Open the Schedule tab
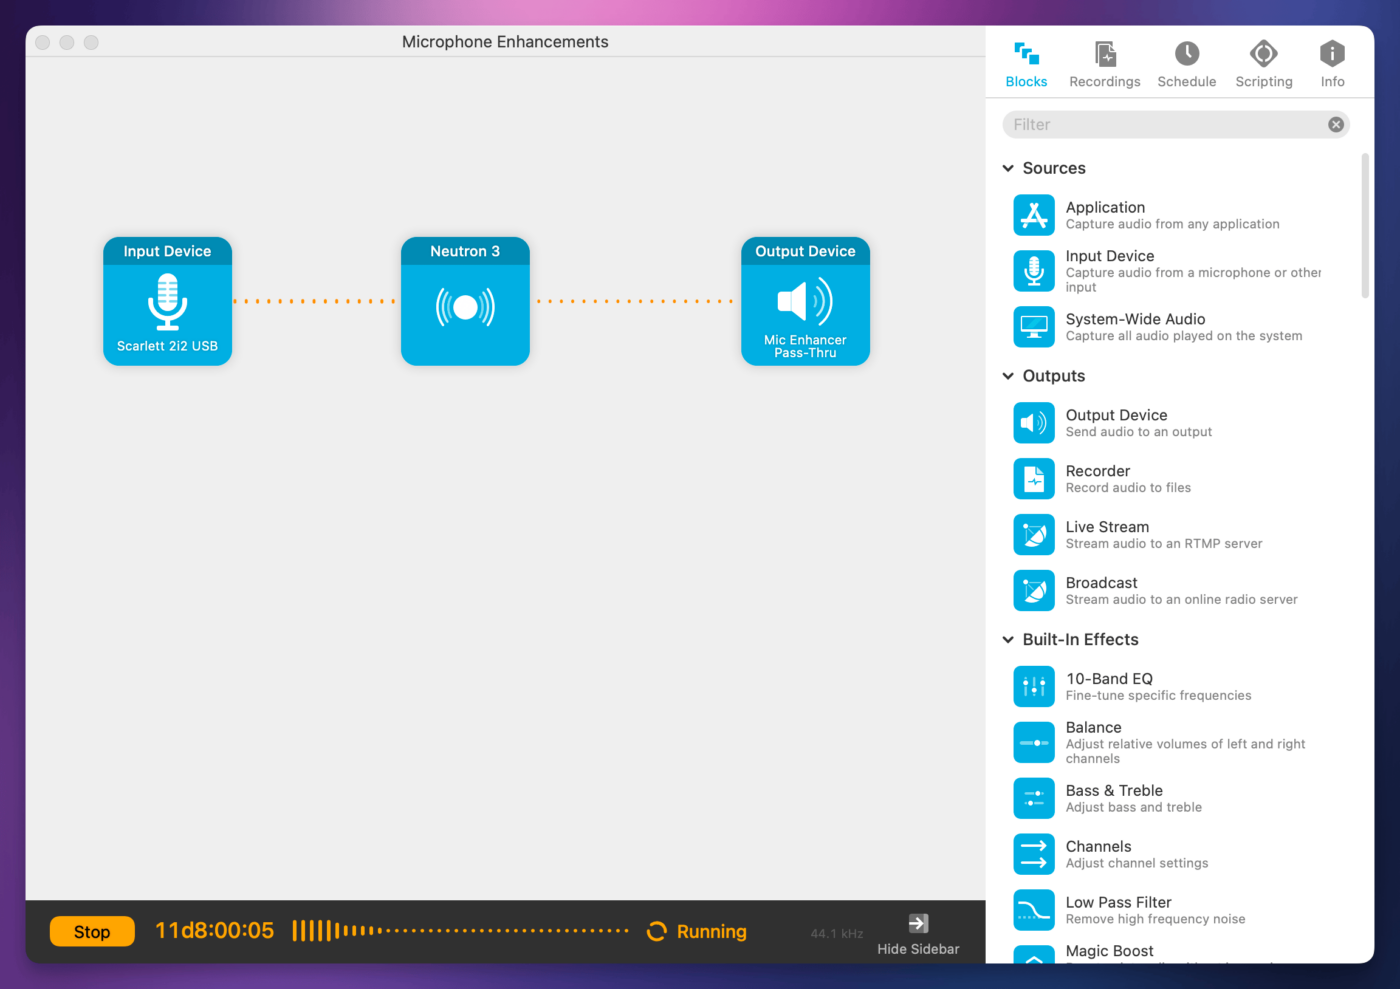Viewport: 1400px width, 989px height. click(1186, 65)
